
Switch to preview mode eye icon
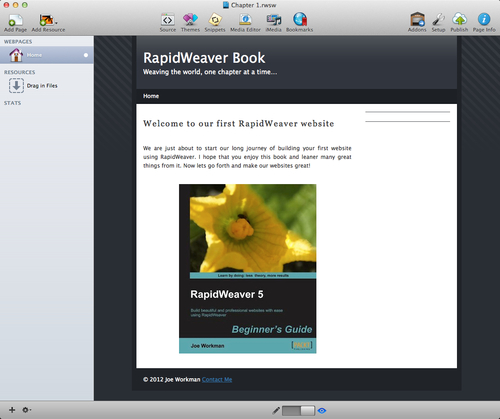[322, 410]
